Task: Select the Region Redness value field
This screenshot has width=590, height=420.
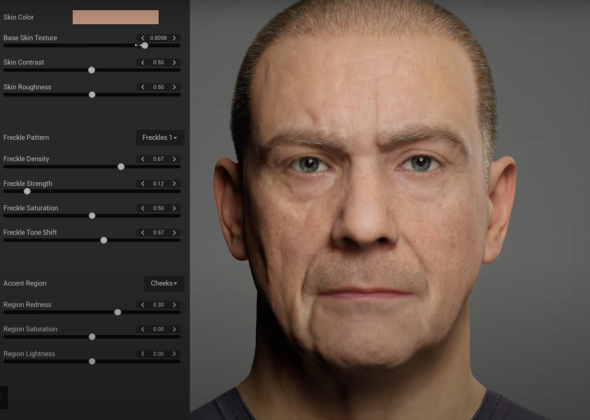Action: (x=158, y=305)
